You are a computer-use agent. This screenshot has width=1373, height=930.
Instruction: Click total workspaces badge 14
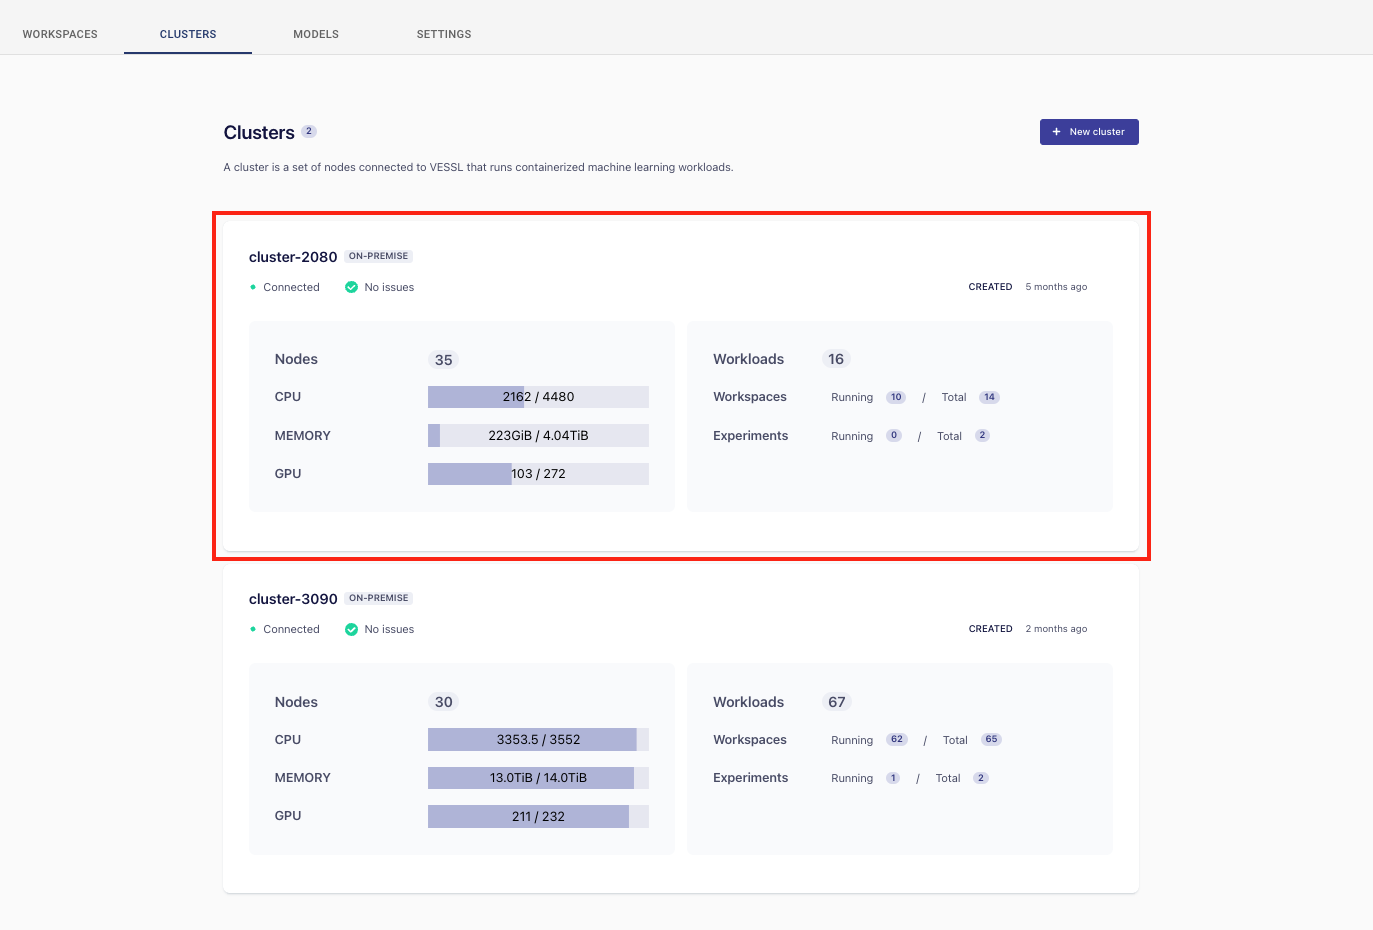pyautogui.click(x=989, y=397)
